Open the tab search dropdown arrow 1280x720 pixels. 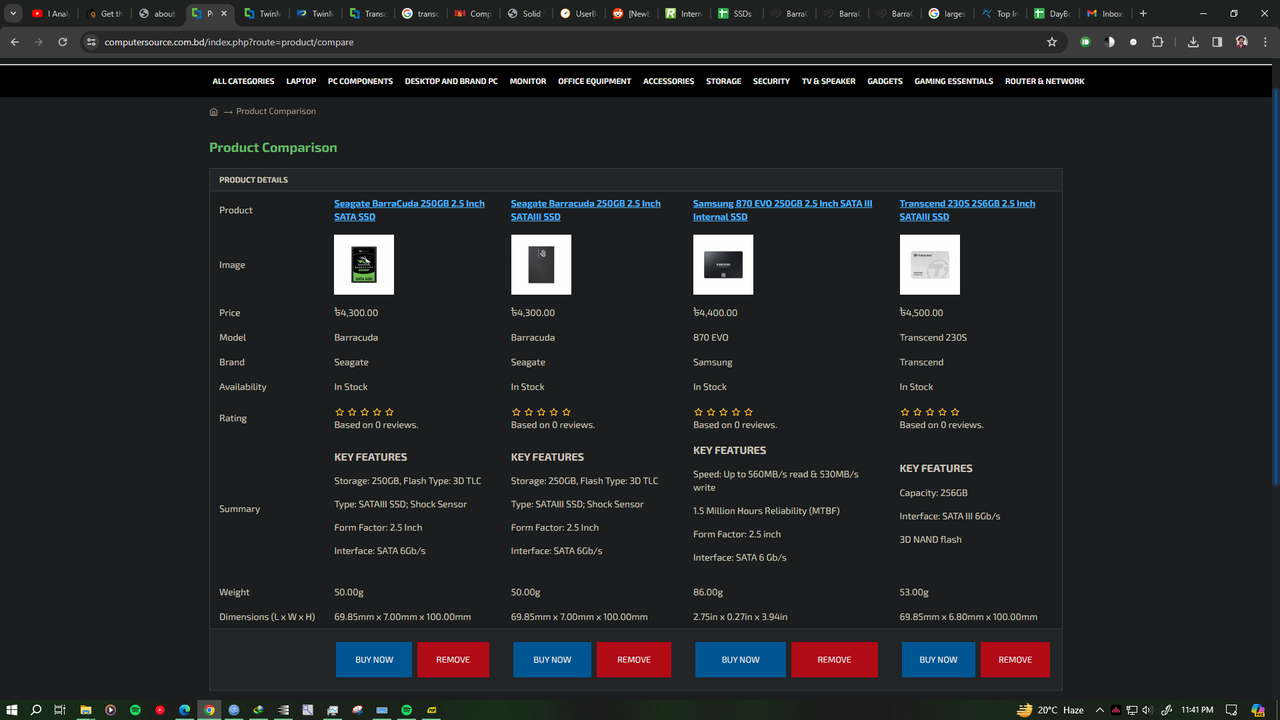point(14,14)
